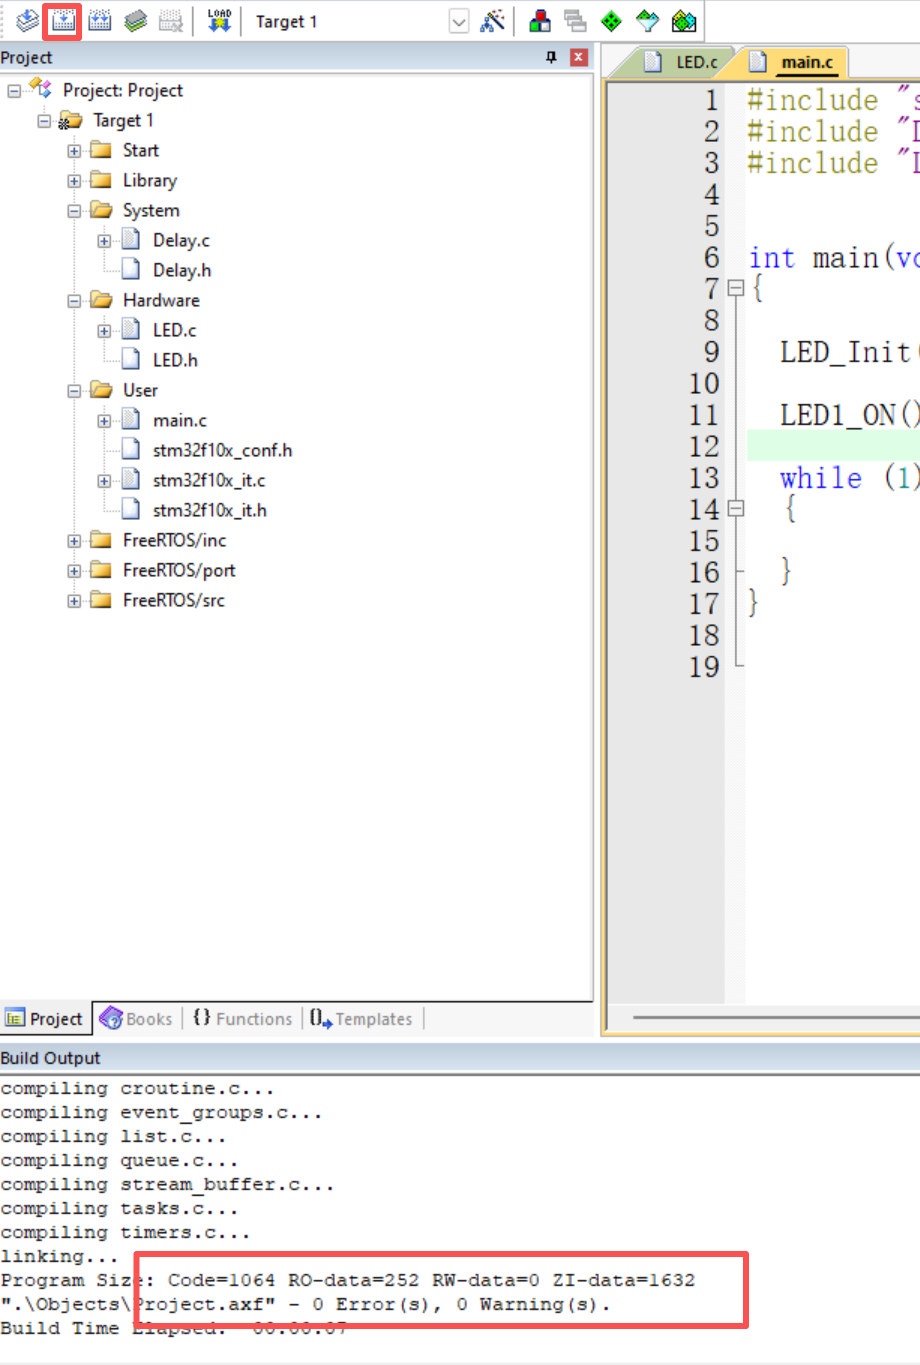Viewport: 920px width, 1365px height.
Task: Click the Build target toolbar icon
Action: point(64,21)
